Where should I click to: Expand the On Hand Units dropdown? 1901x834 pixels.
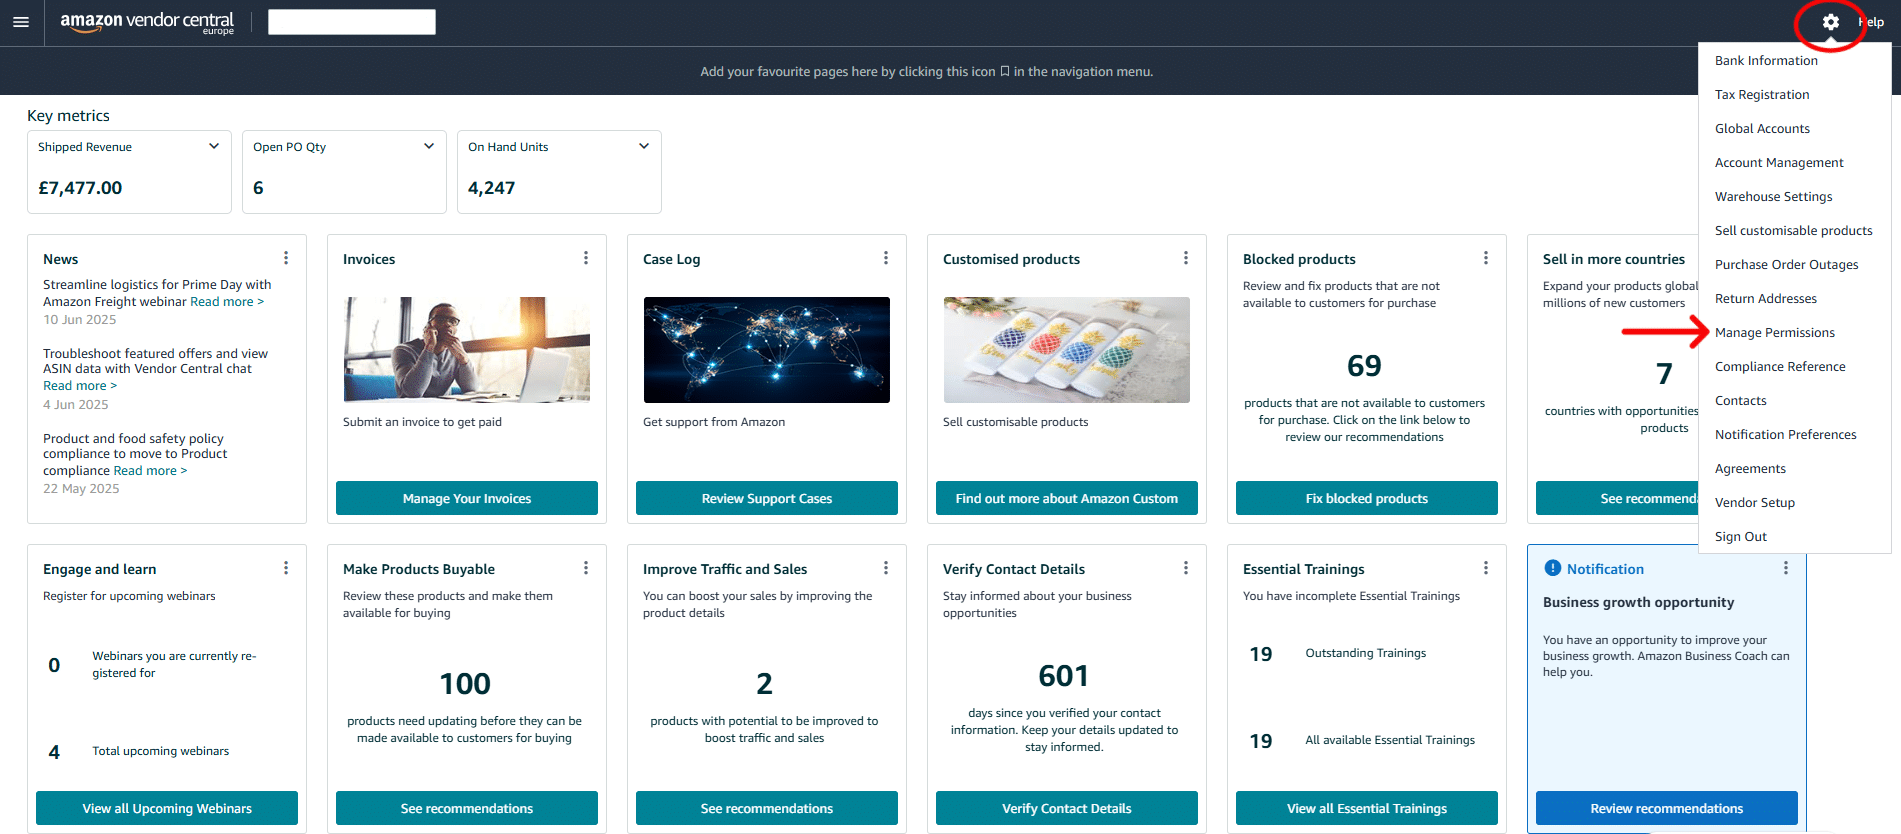[643, 147]
